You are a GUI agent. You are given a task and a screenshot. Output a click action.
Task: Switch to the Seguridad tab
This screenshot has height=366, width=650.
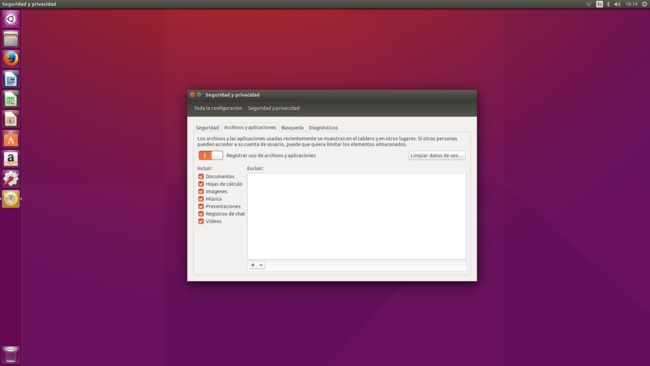click(207, 128)
